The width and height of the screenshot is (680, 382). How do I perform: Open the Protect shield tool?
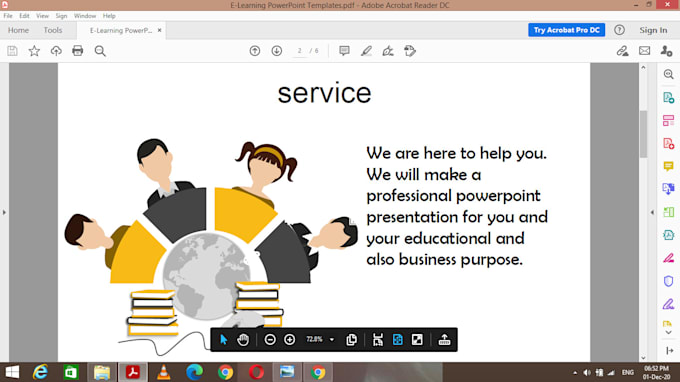[668, 281]
